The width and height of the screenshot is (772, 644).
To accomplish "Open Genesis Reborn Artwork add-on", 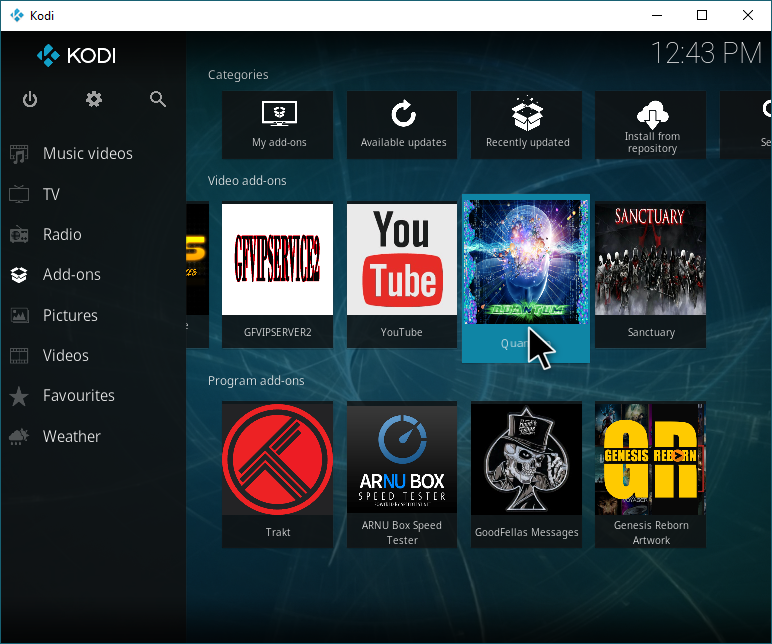I will pos(650,475).
